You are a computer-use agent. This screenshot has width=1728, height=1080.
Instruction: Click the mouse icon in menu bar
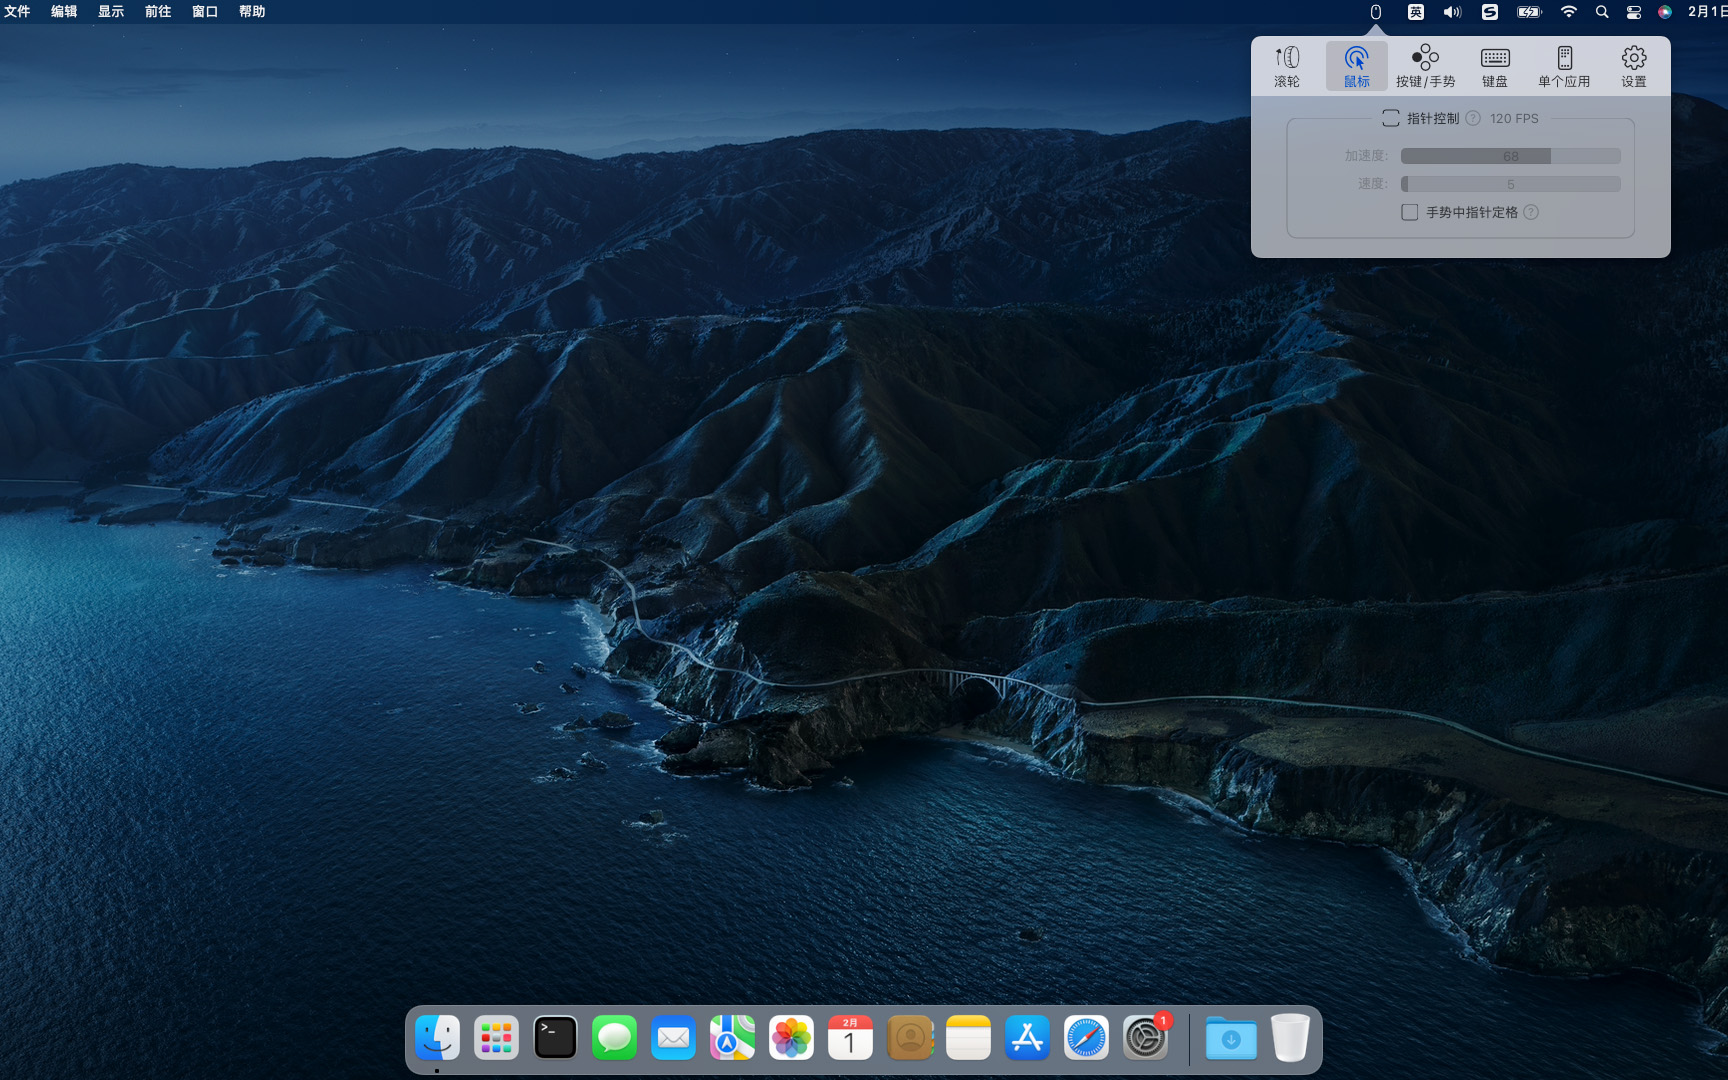[x=1376, y=12]
